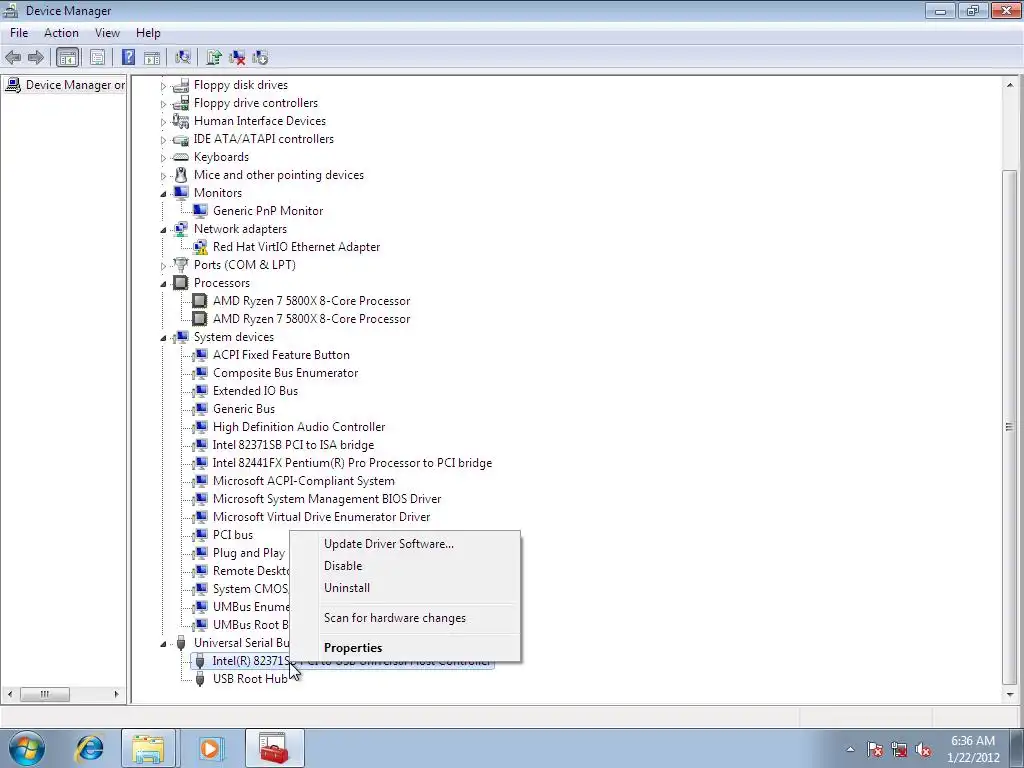This screenshot has height=768, width=1024.
Task: Click the Action Center flag tray icon
Action: pyautogui.click(x=875, y=750)
